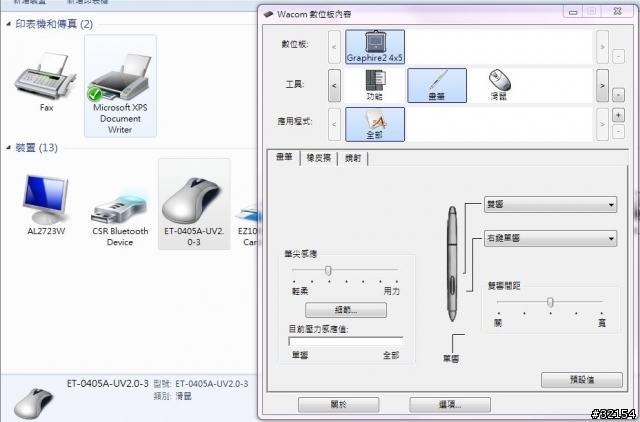Select the 全部 application icon
This screenshot has width=640, height=422.
point(375,124)
